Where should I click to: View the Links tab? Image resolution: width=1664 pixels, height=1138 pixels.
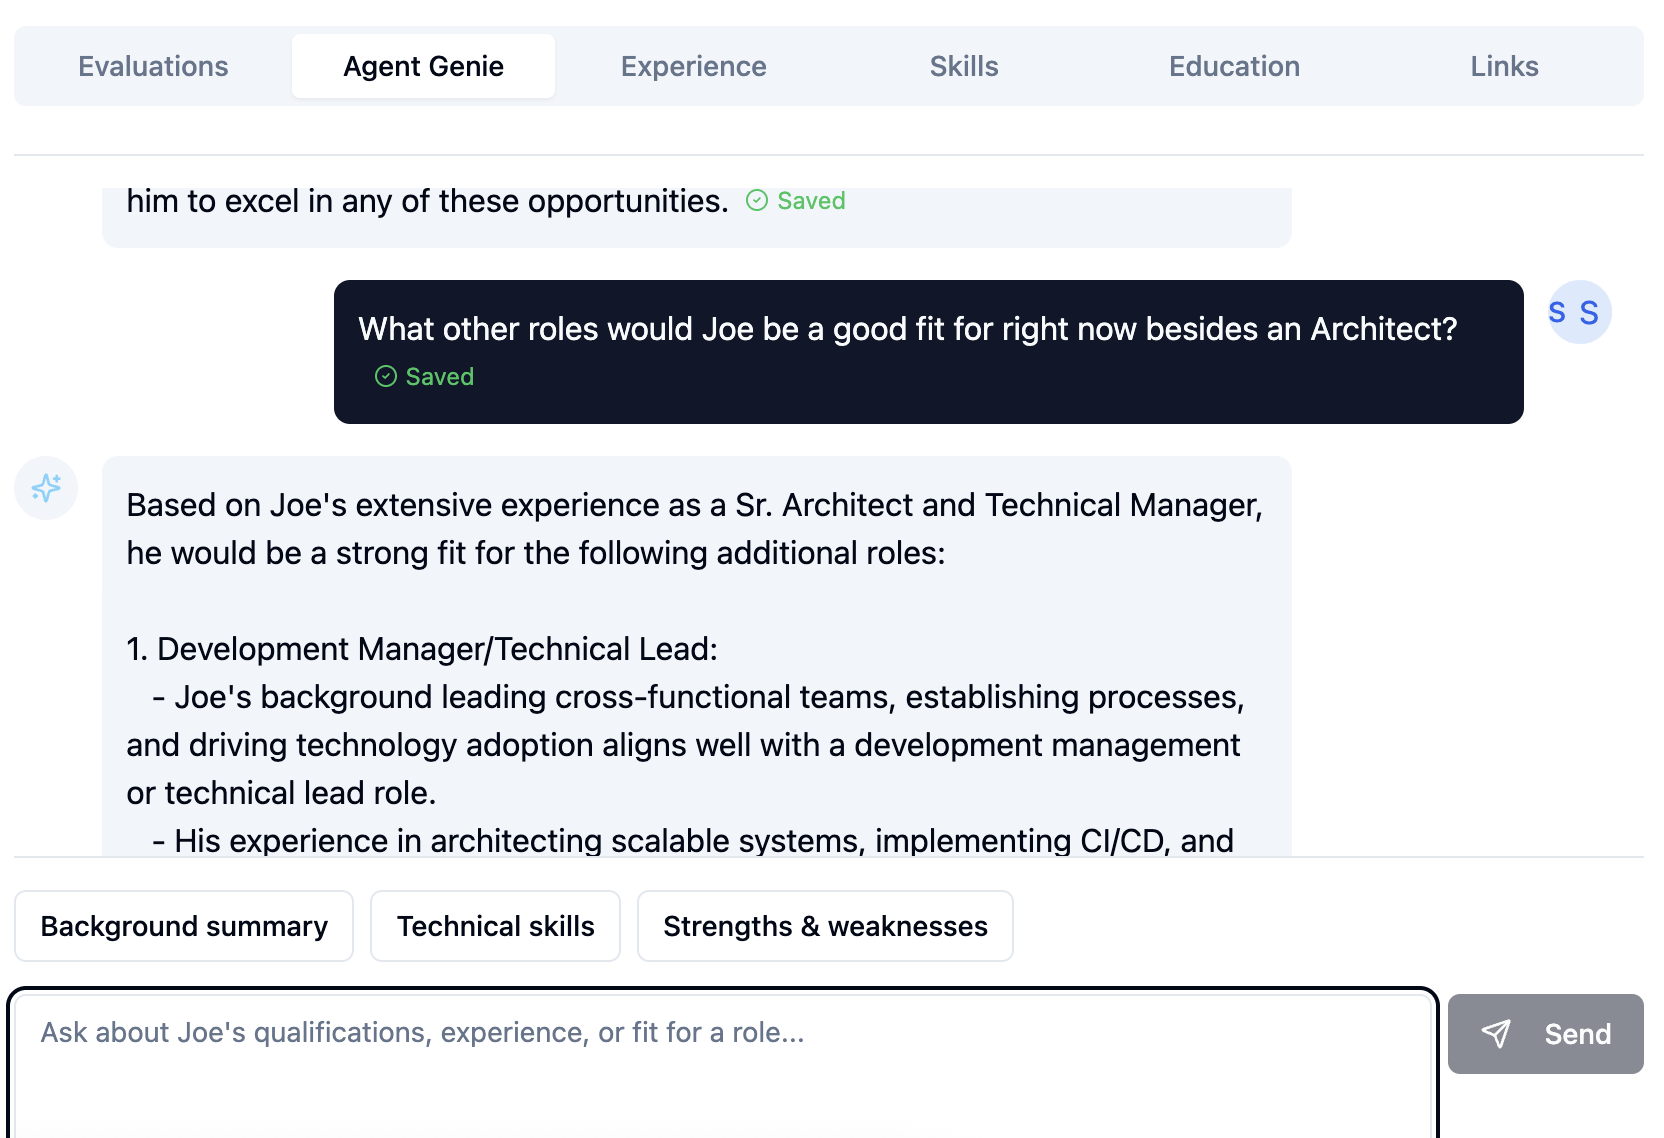coord(1504,65)
